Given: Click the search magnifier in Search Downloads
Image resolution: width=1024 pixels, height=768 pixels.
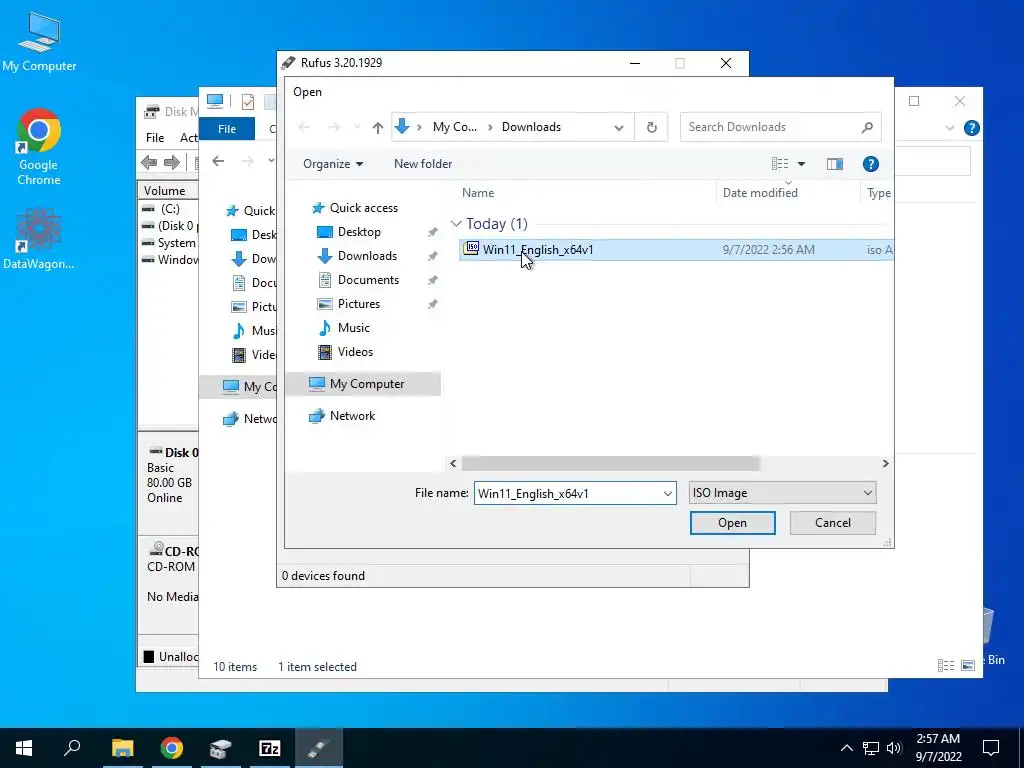Looking at the screenshot, I should click(867, 127).
